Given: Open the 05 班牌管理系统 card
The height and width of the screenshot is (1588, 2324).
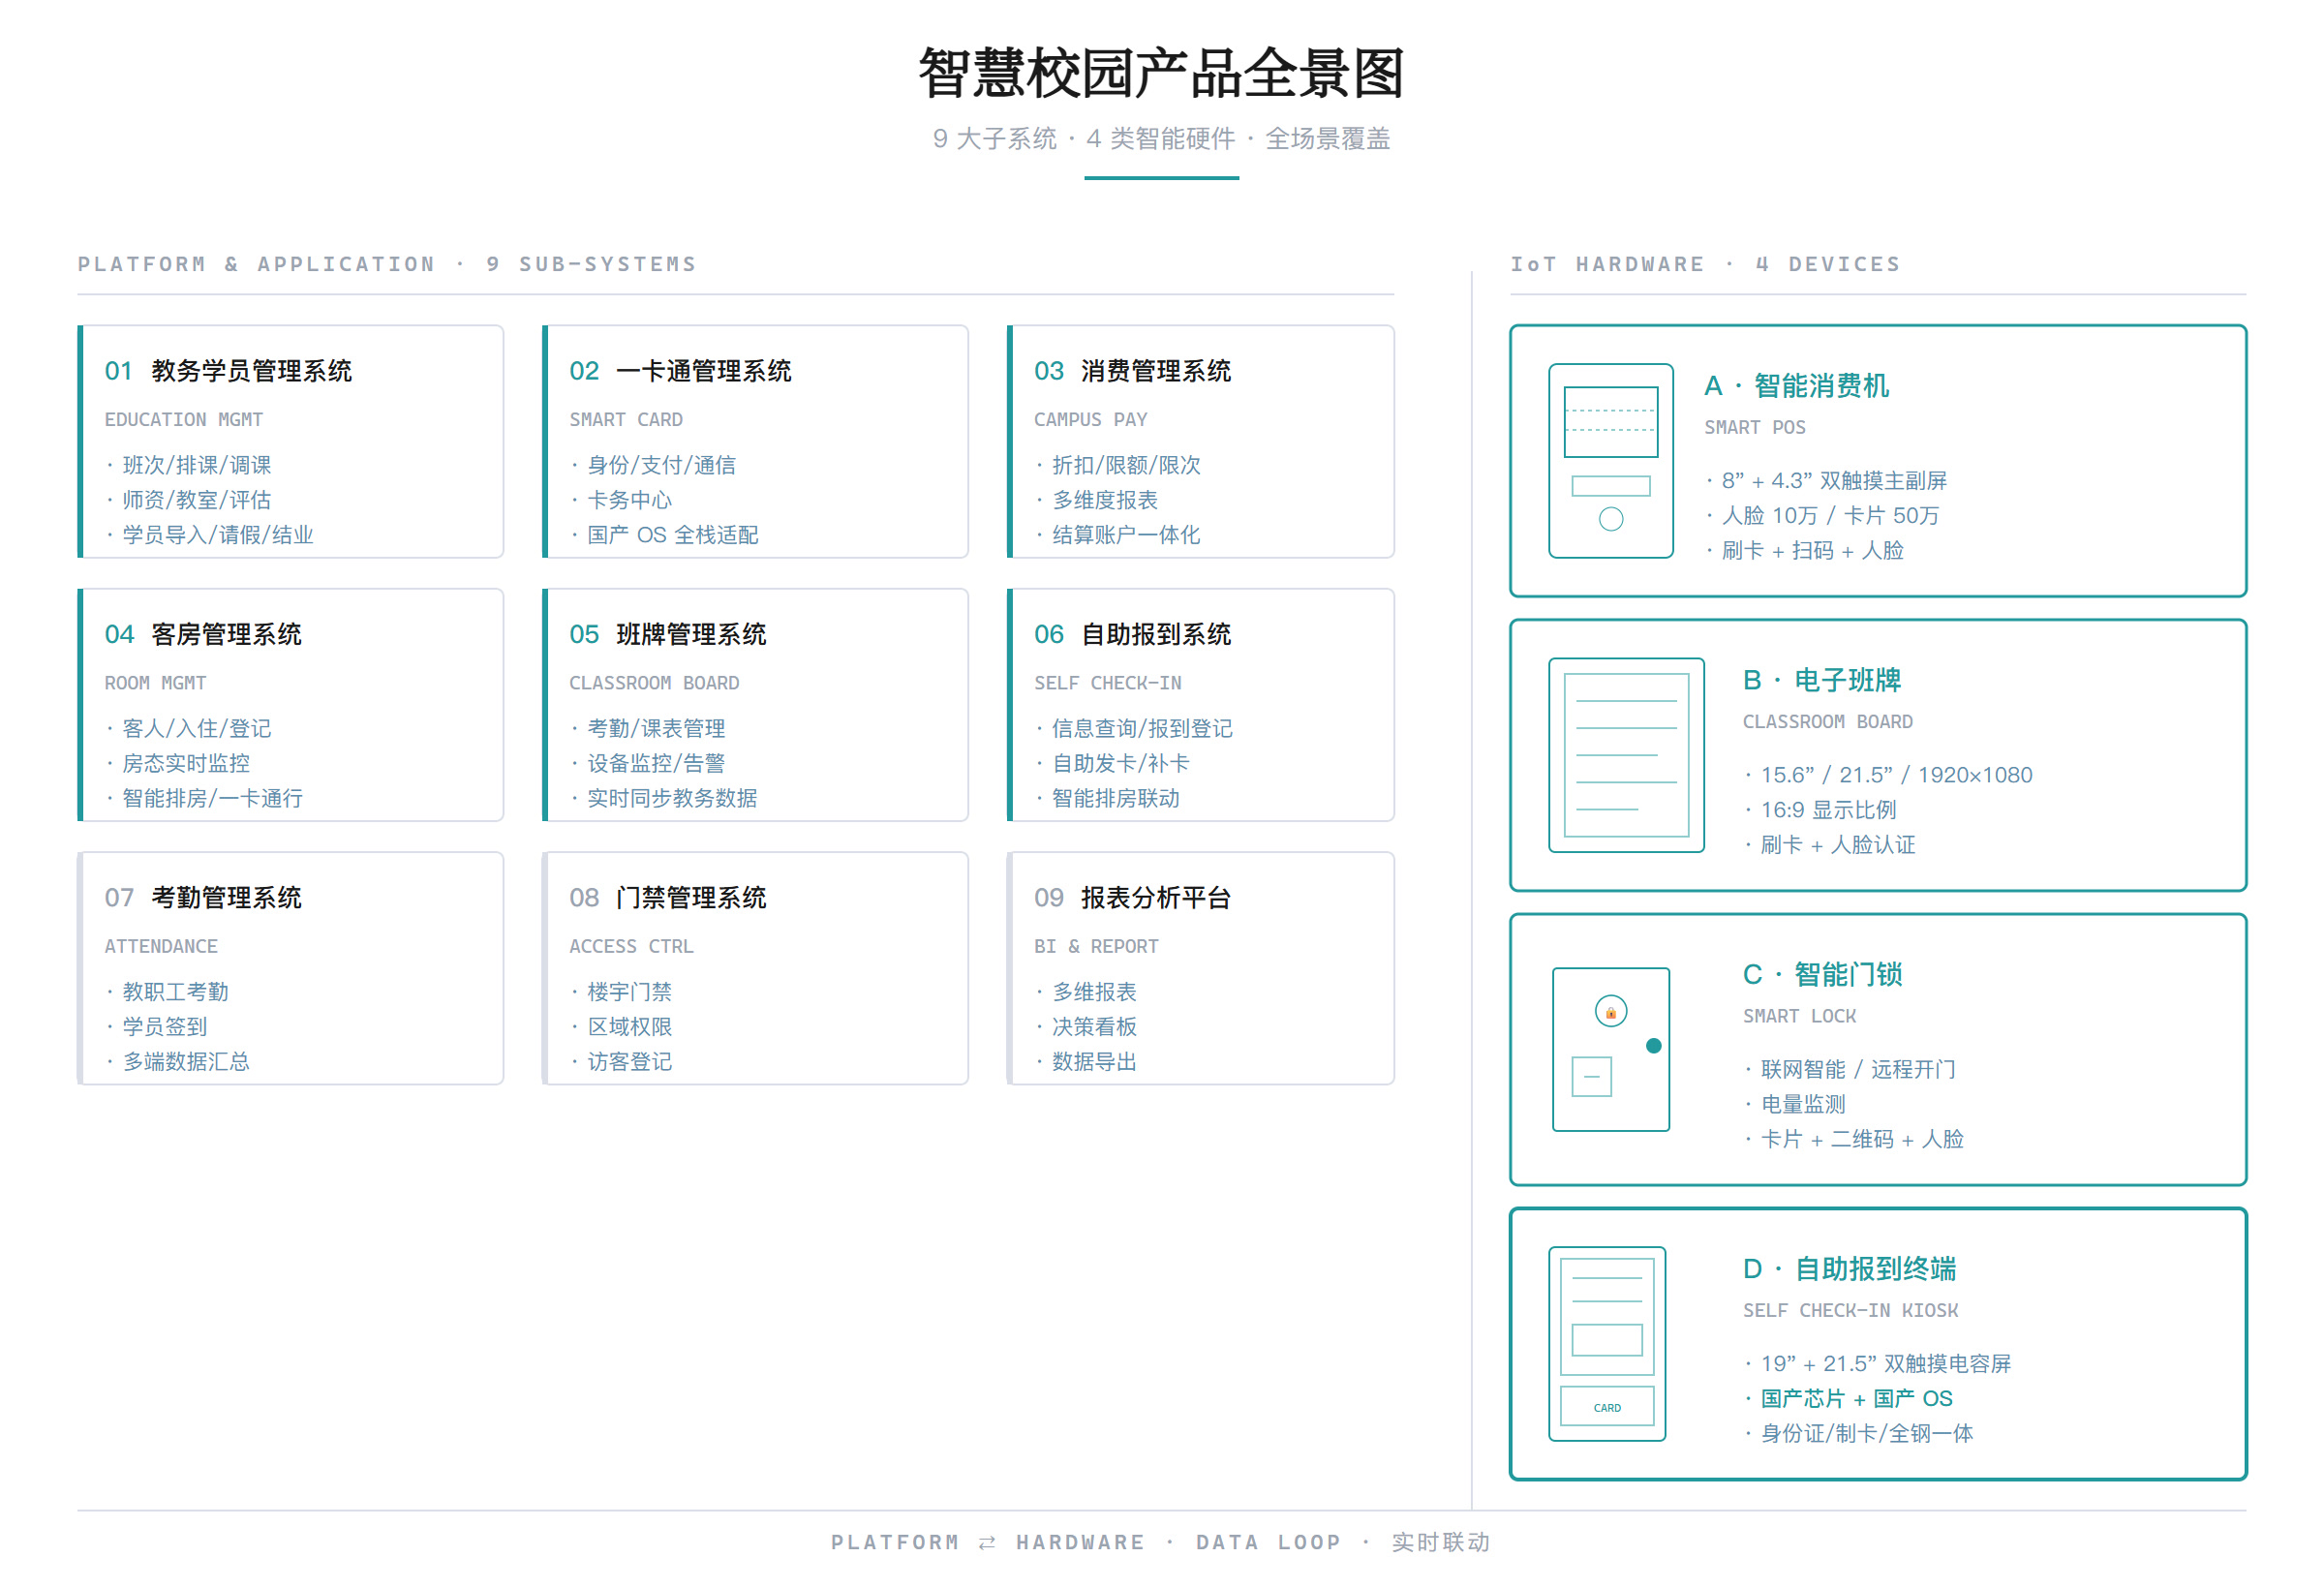Looking at the screenshot, I should (755, 704).
